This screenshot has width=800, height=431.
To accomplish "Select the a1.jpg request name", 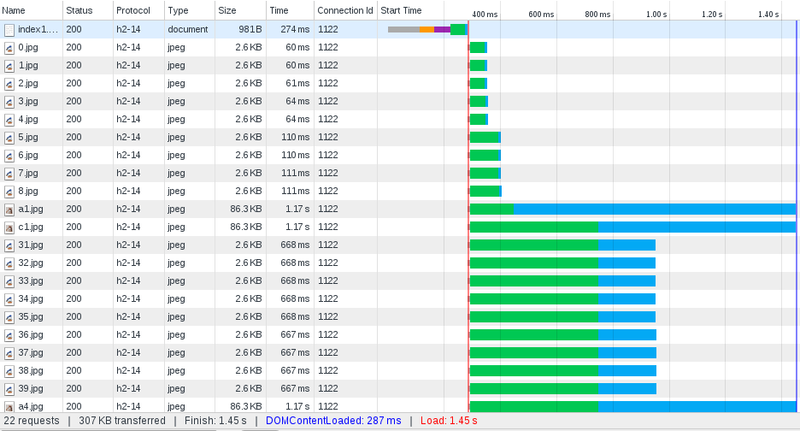I will pos(31,209).
